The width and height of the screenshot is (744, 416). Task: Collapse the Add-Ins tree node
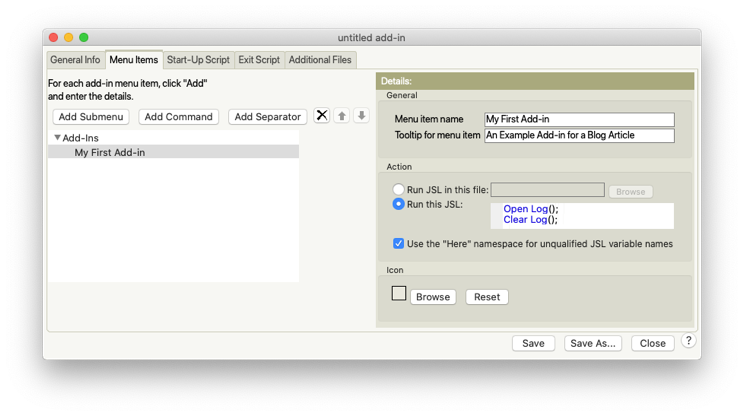pyautogui.click(x=58, y=138)
